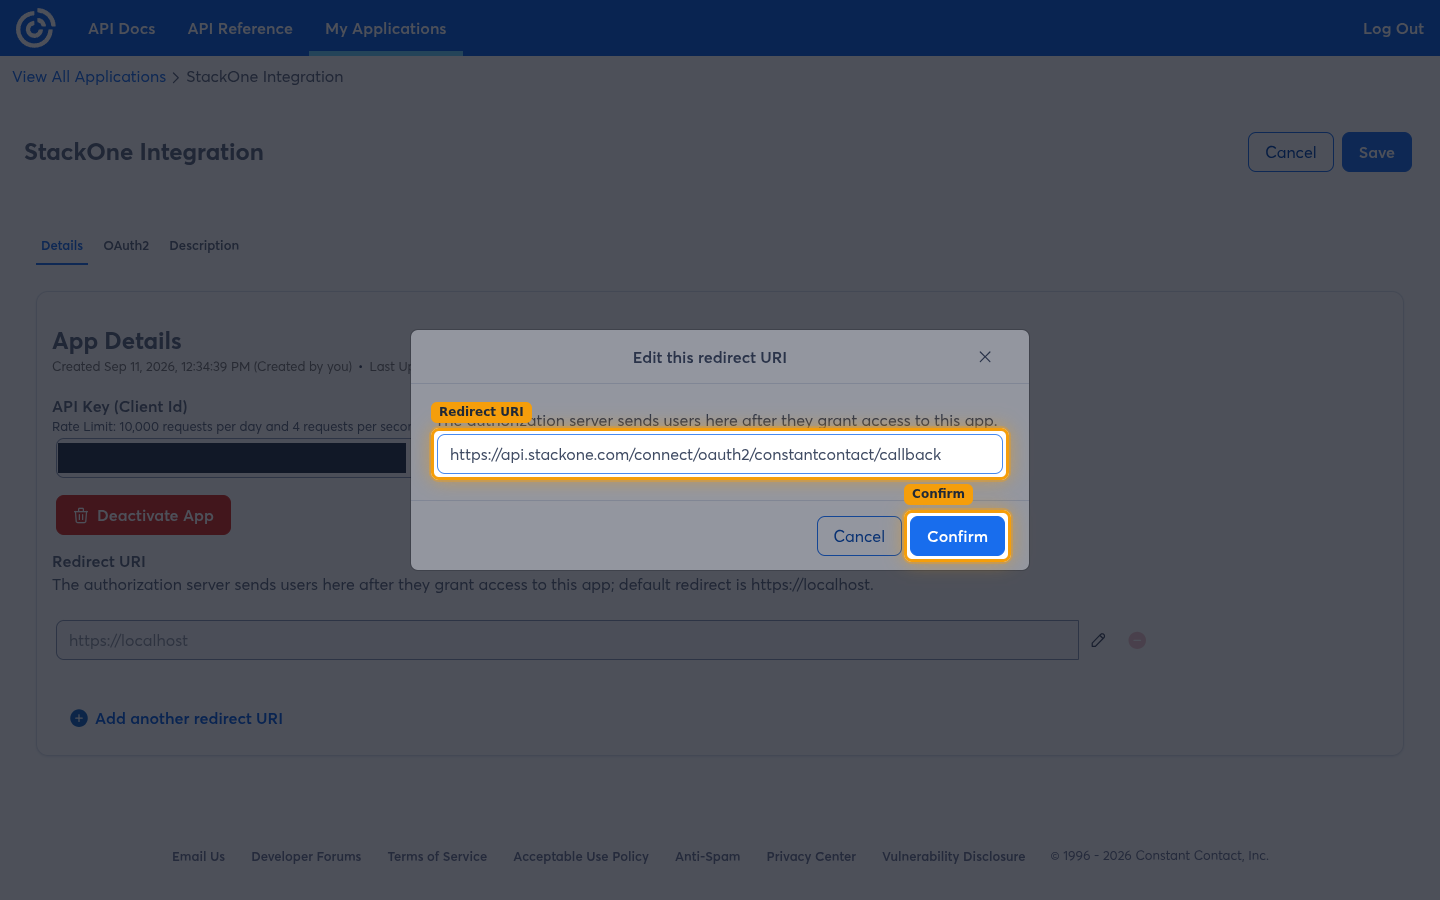Click the red remove icon beside https://localhost
Viewport: 1440px width, 900px height.
(1137, 640)
